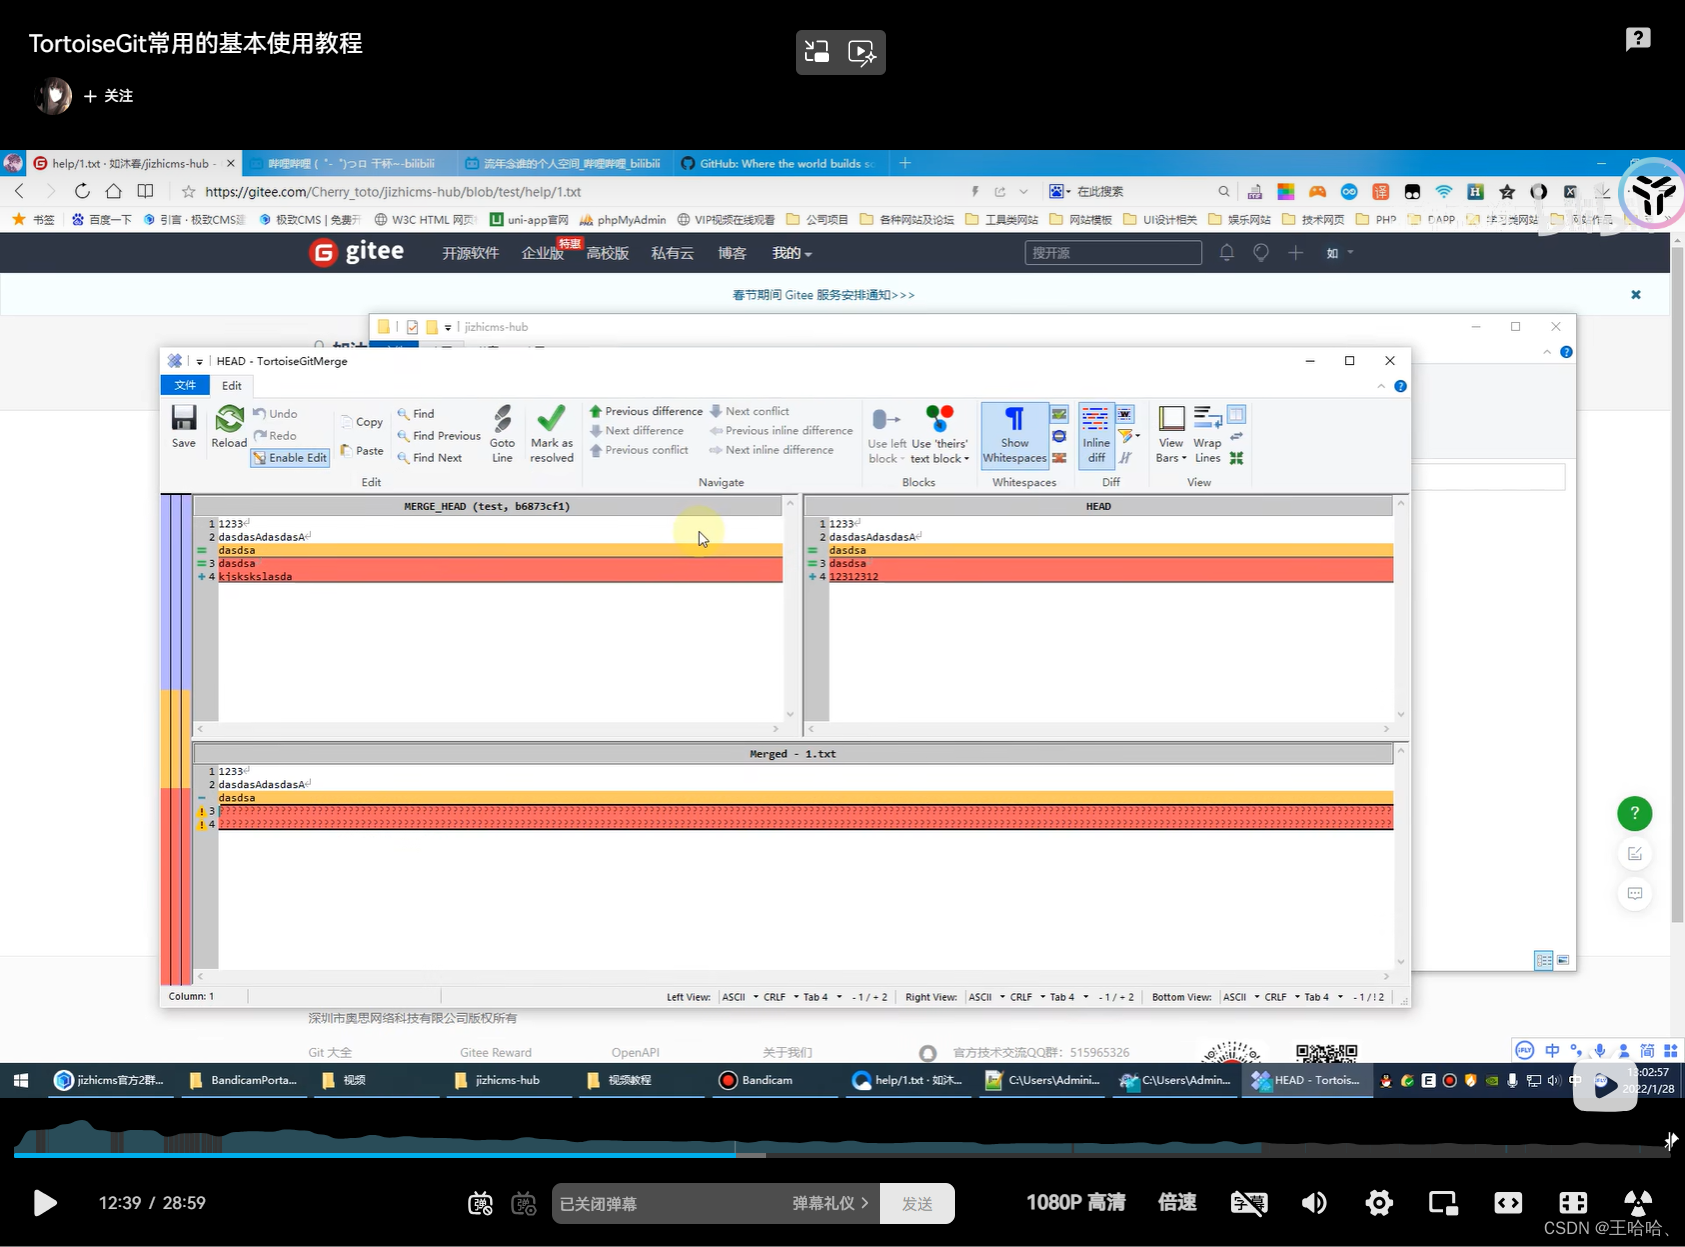This screenshot has width=1685, height=1247.
Task: Toggle Show Whitespaces
Action: [1014, 434]
